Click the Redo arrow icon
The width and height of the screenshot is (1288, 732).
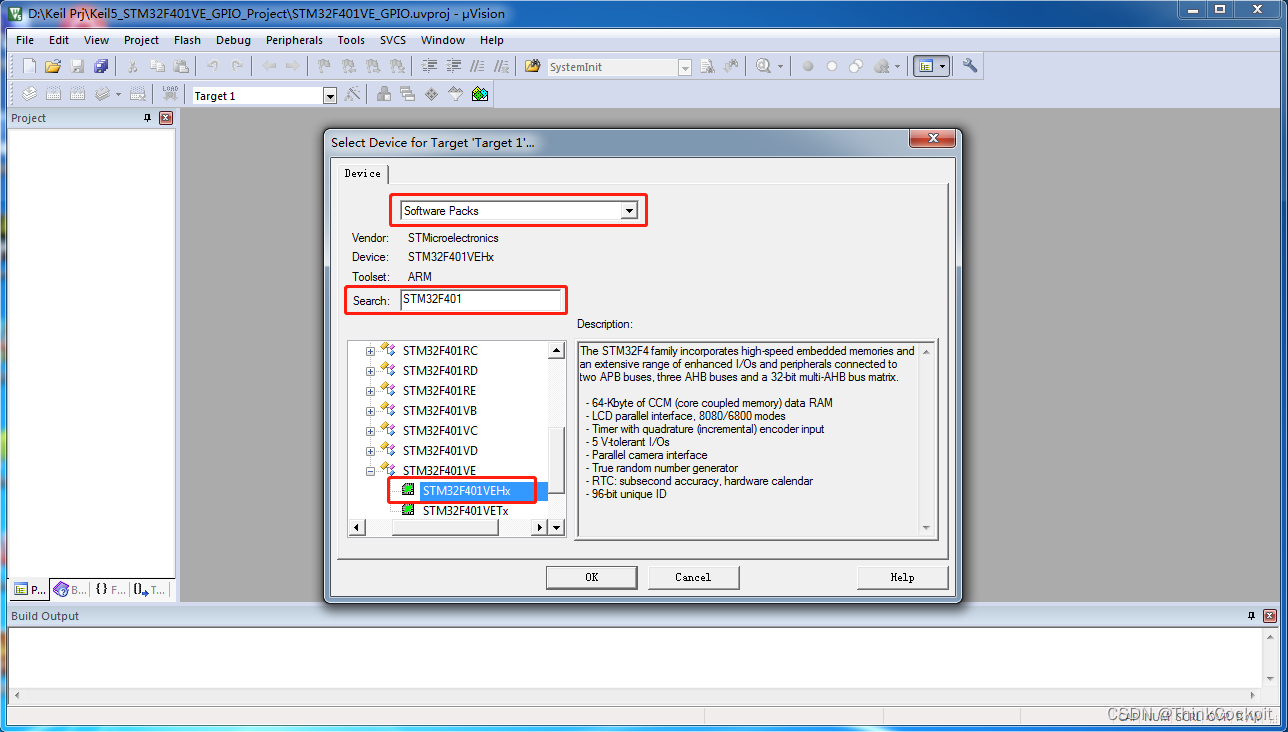pyautogui.click(x=237, y=66)
